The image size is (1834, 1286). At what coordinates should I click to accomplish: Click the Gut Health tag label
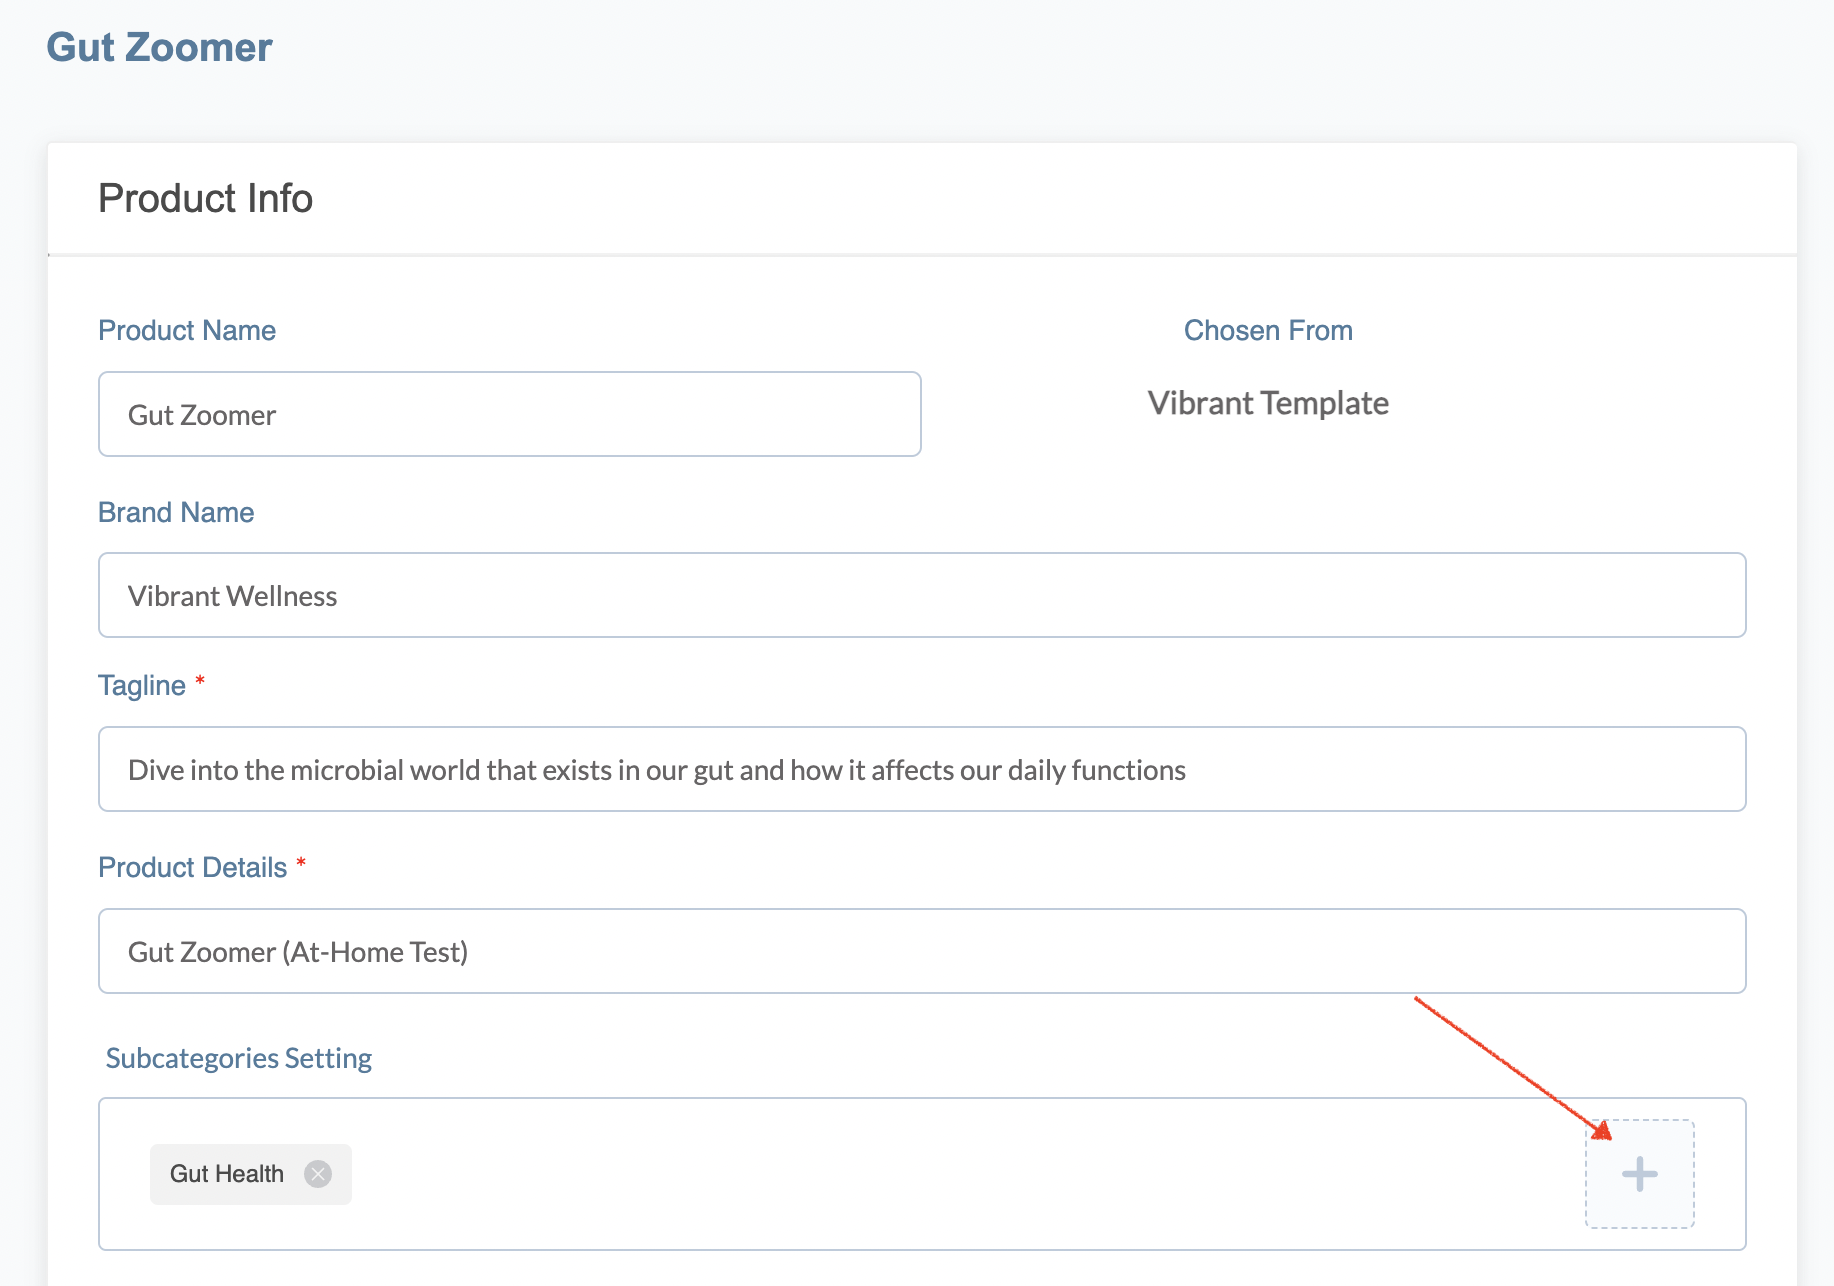click(227, 1174)
